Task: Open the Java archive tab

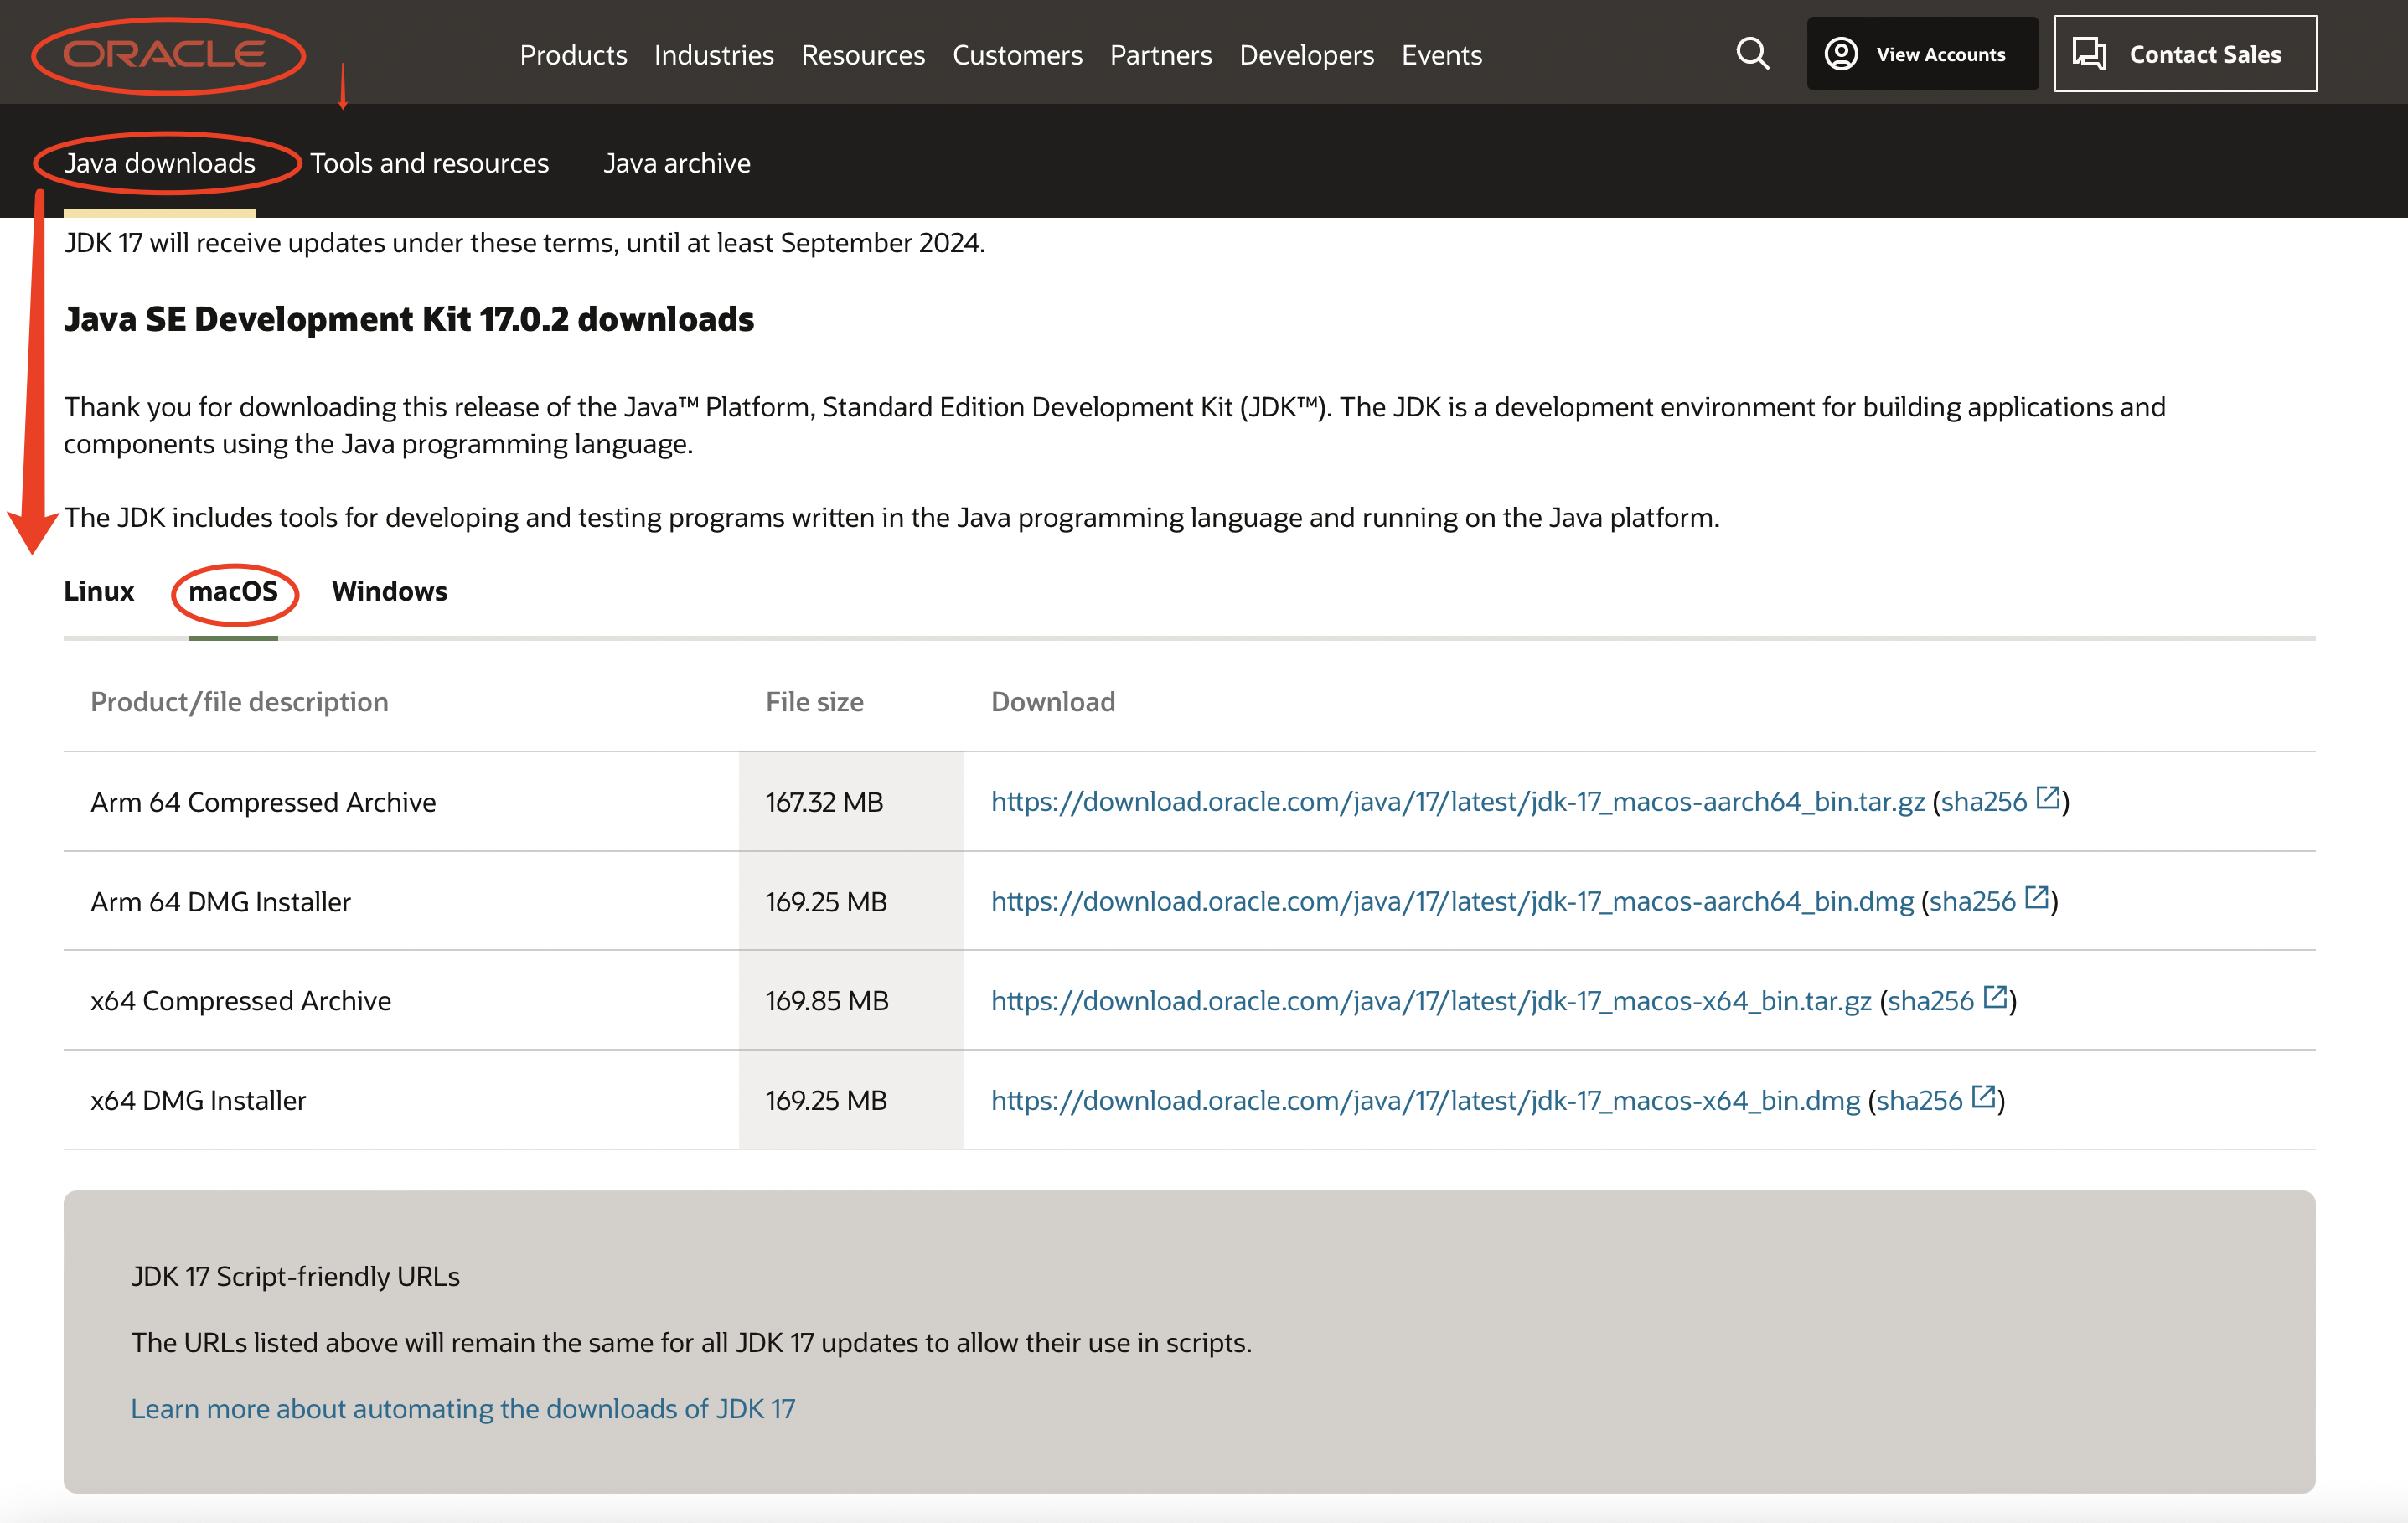Action: (677, 163)
